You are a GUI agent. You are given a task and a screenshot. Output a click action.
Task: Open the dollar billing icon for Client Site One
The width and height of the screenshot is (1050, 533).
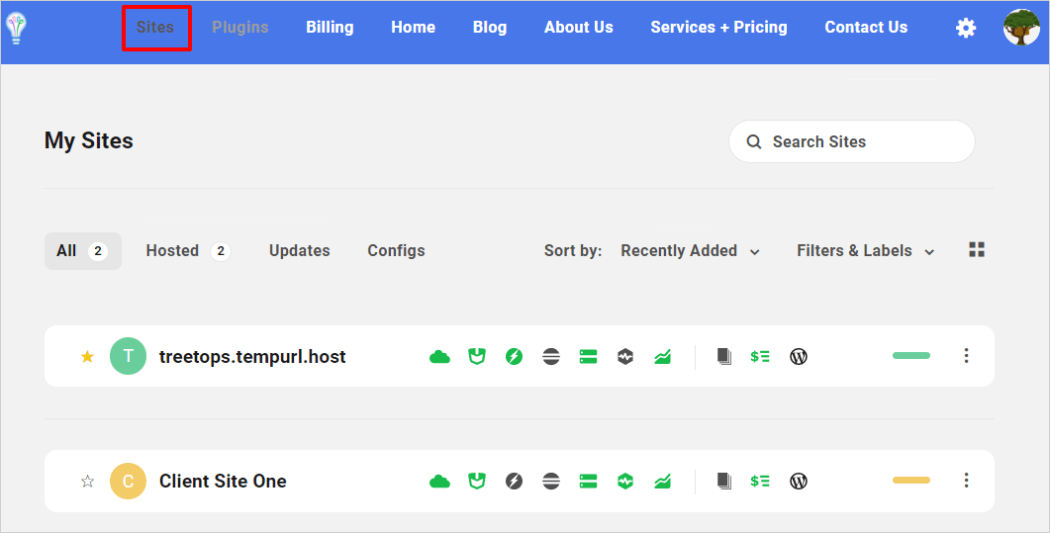point(760,481)
